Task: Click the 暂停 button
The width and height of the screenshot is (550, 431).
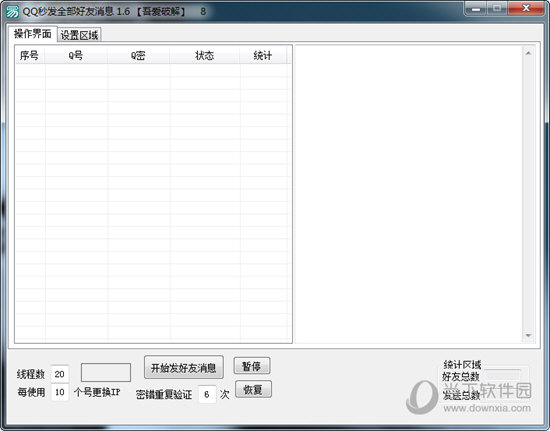Action: [x=252, y=366]
